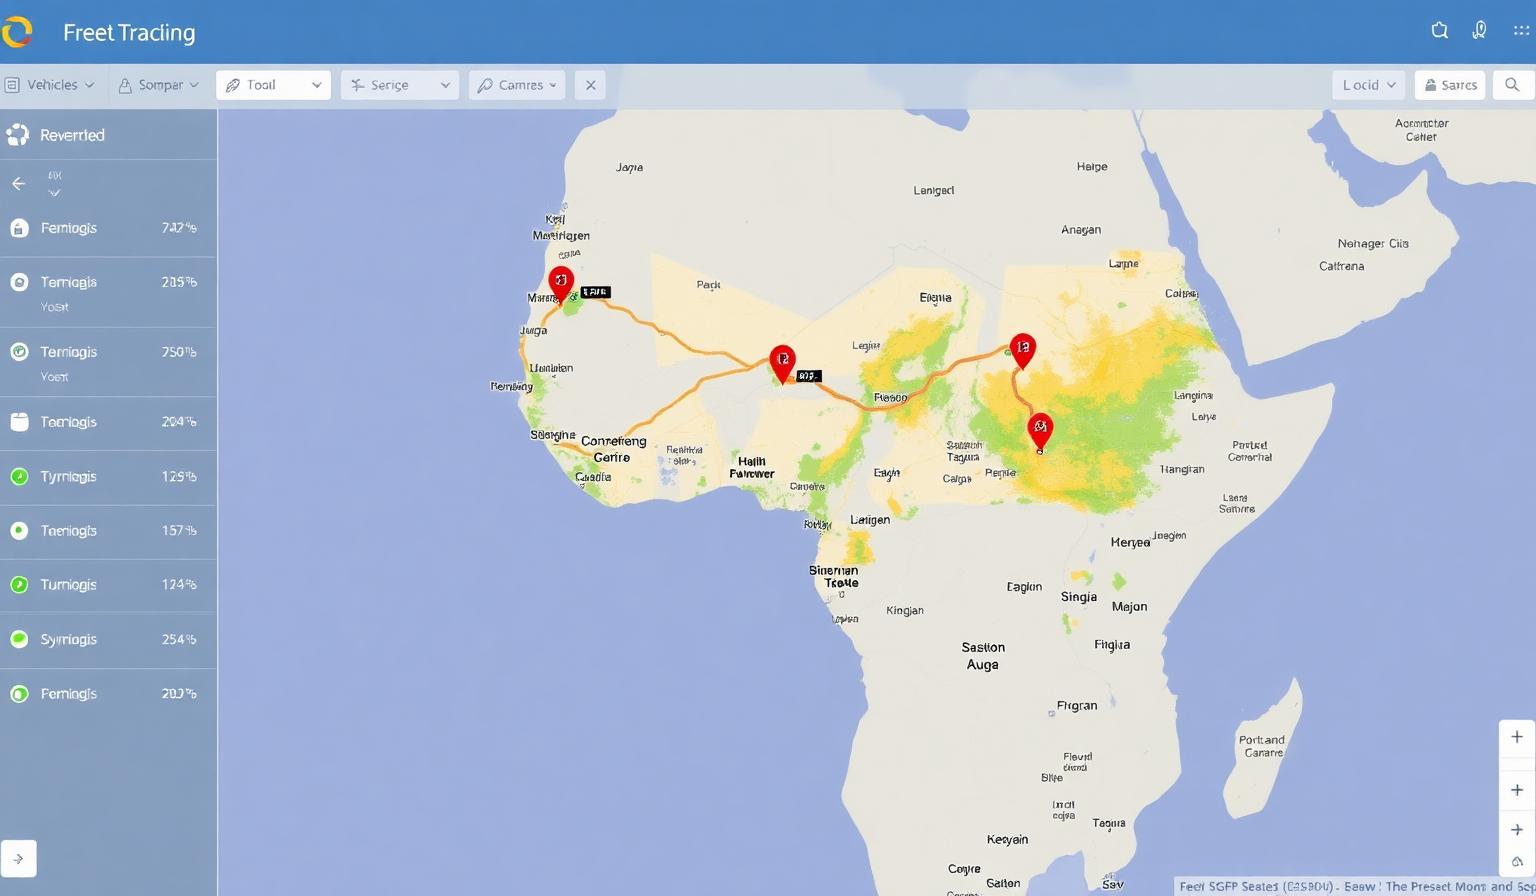This screenshot has width=1536, height=896.
Task: Click the Keyain map label
Action: click(x=1007, y=839)
